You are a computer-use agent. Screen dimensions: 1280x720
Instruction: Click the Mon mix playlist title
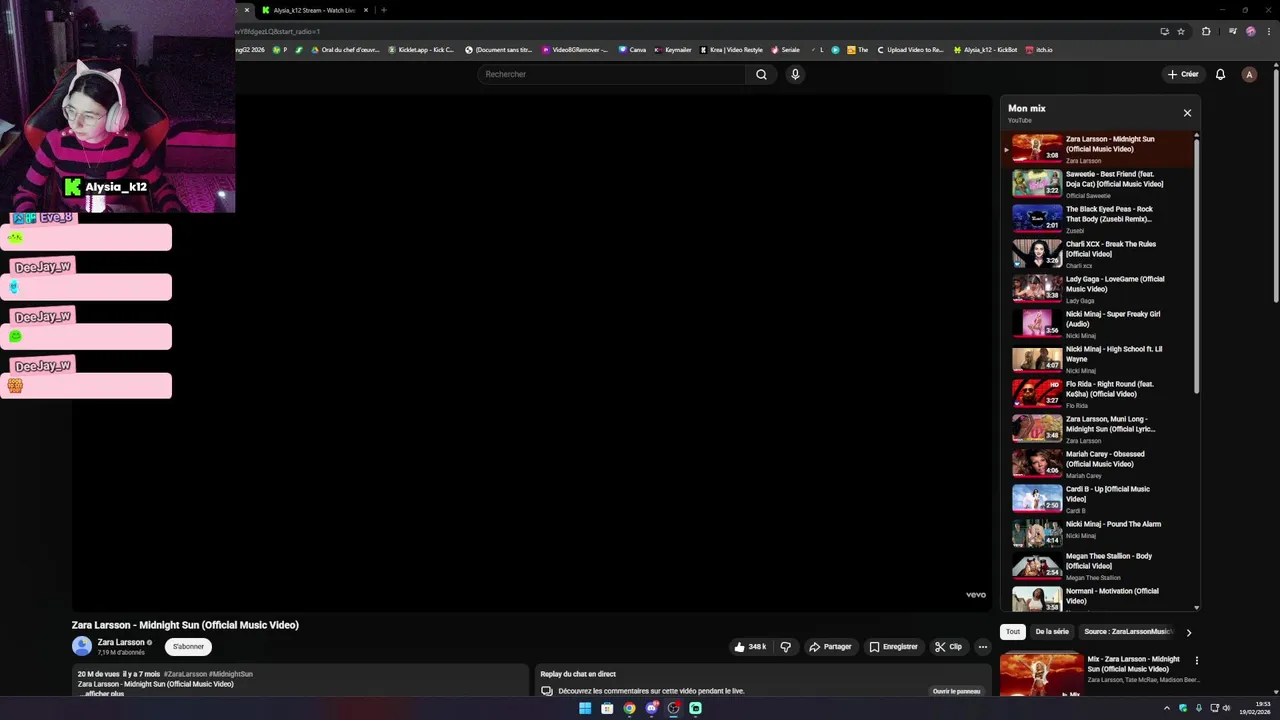tap(1027, 108)
